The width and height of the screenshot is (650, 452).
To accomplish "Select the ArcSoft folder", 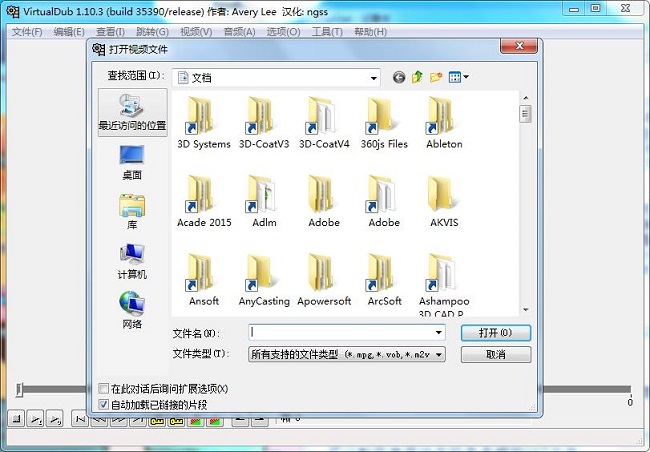I will [384, 280].
